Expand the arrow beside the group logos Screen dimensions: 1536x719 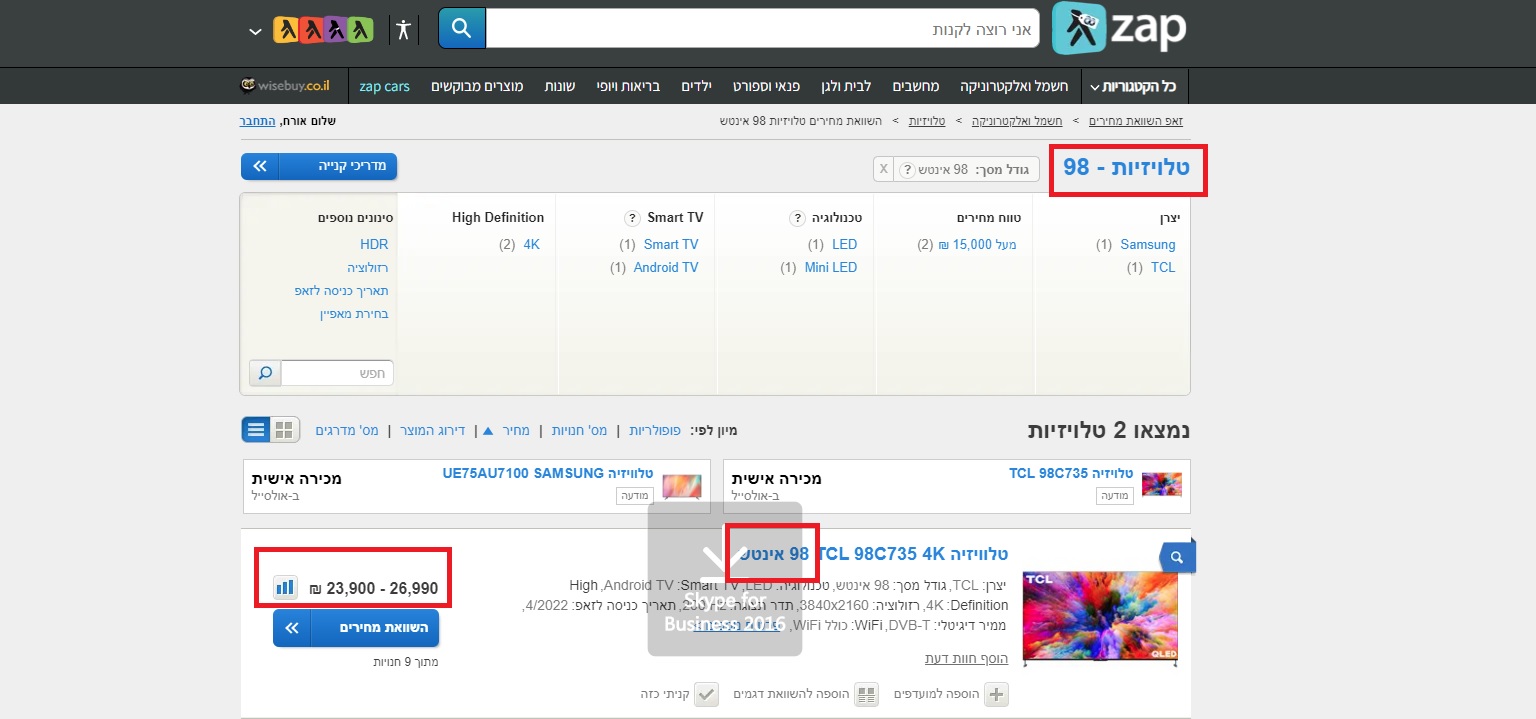255,30
